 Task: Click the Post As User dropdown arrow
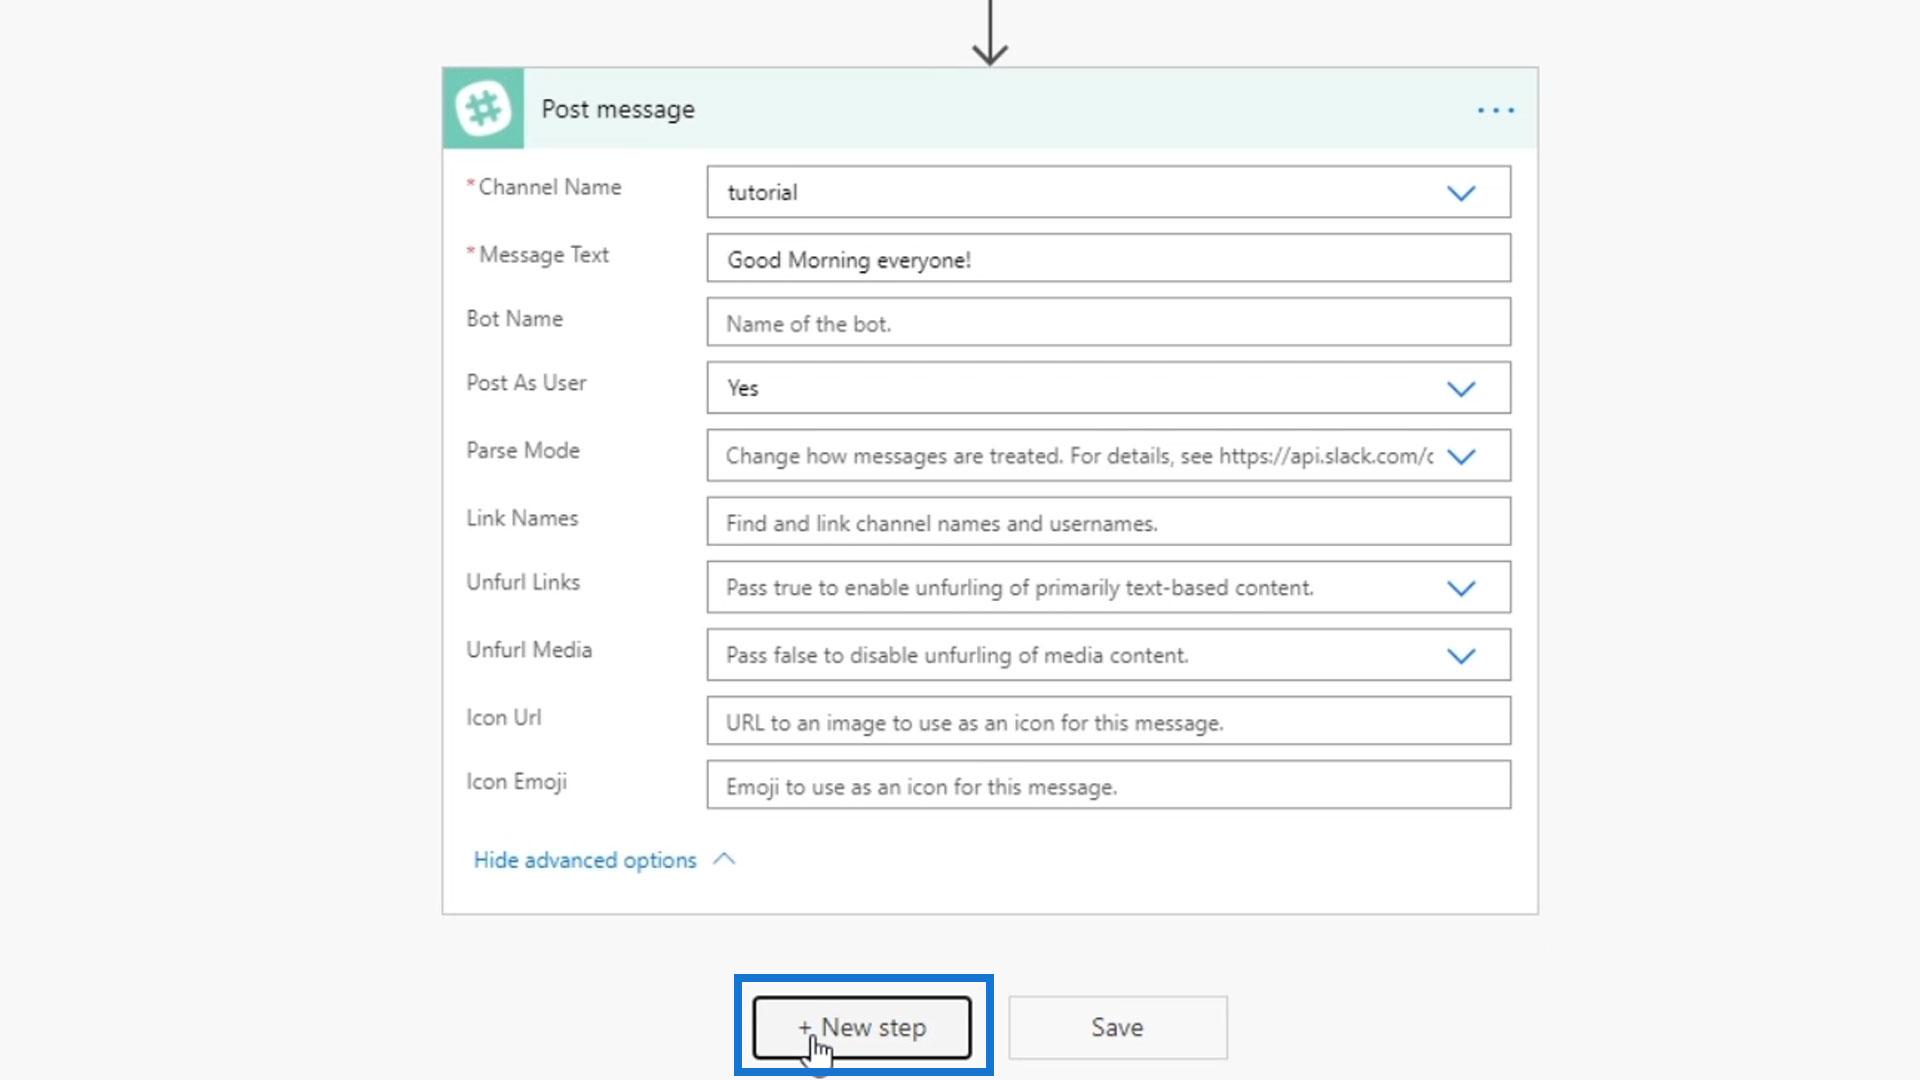point(1461,386)
